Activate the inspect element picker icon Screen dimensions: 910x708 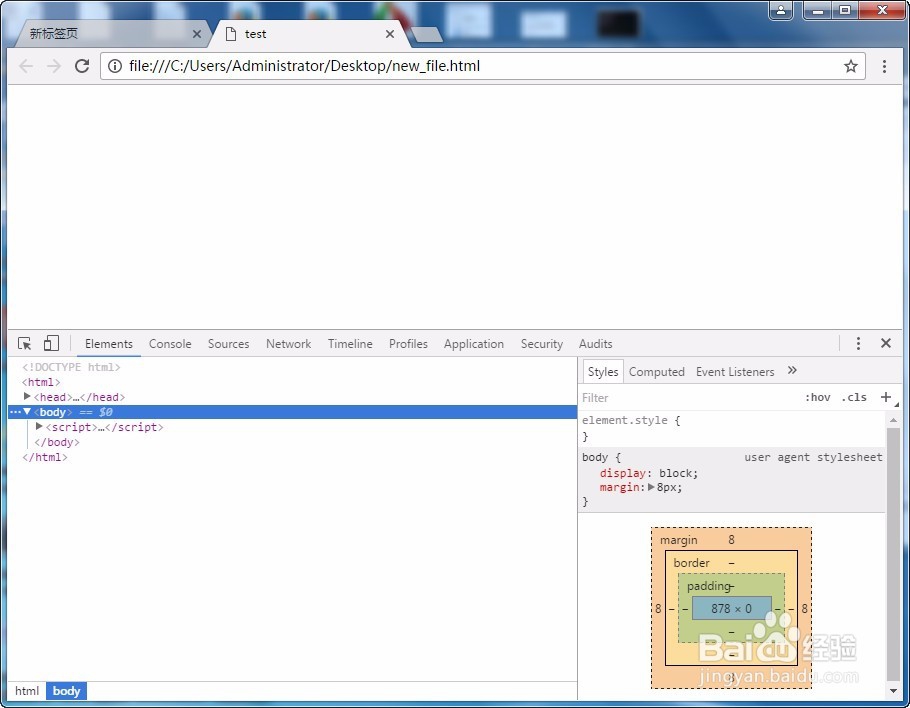tap(24, 344)
